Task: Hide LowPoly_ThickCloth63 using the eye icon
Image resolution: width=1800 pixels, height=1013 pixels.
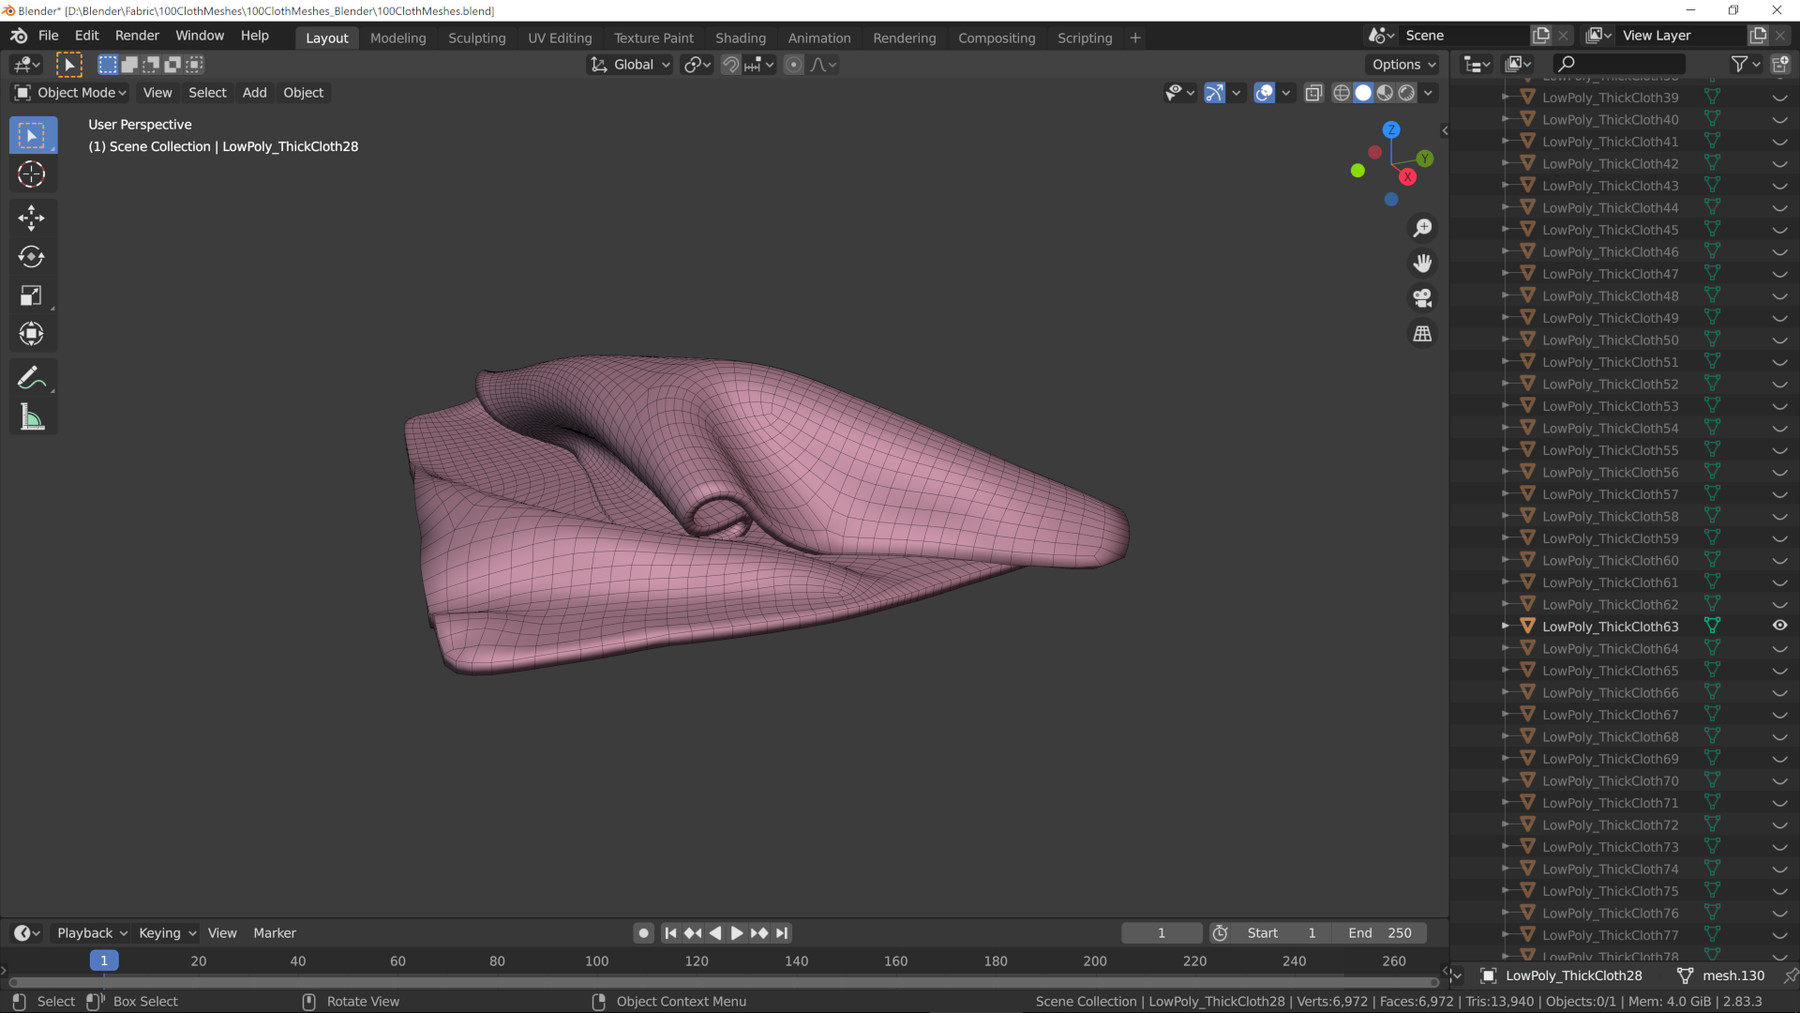Action: [1780, 626]
